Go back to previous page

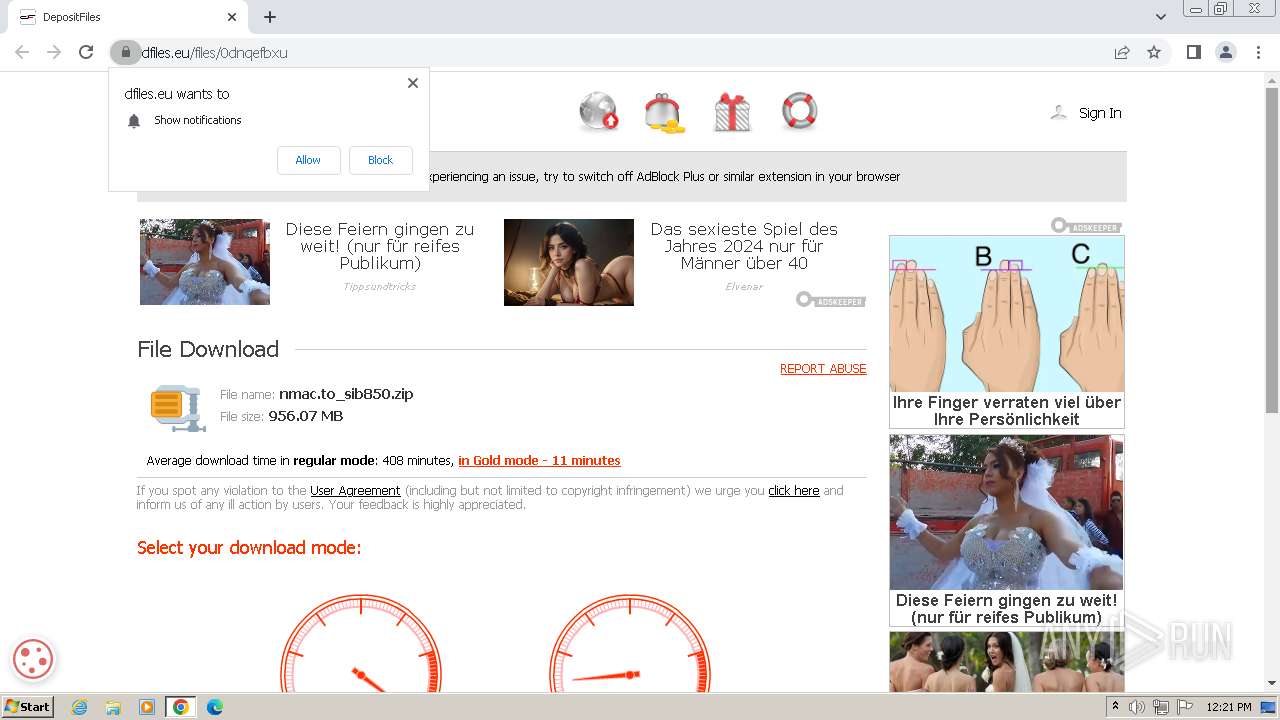coord(22,52)
